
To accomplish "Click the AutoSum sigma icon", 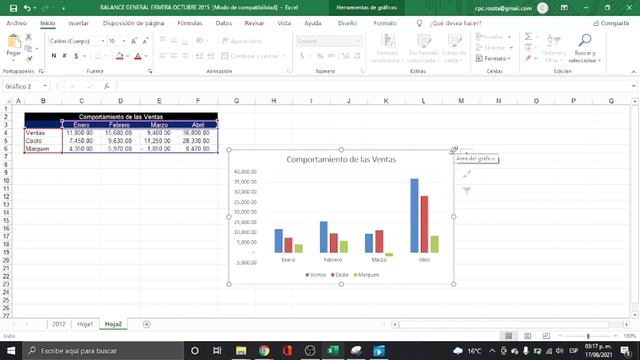I will (x=528, y=37).
